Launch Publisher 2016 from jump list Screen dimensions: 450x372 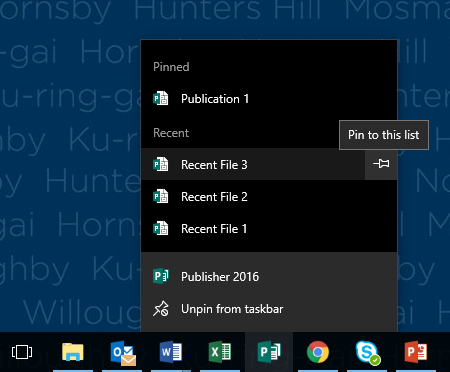click(x=269, y=277)
